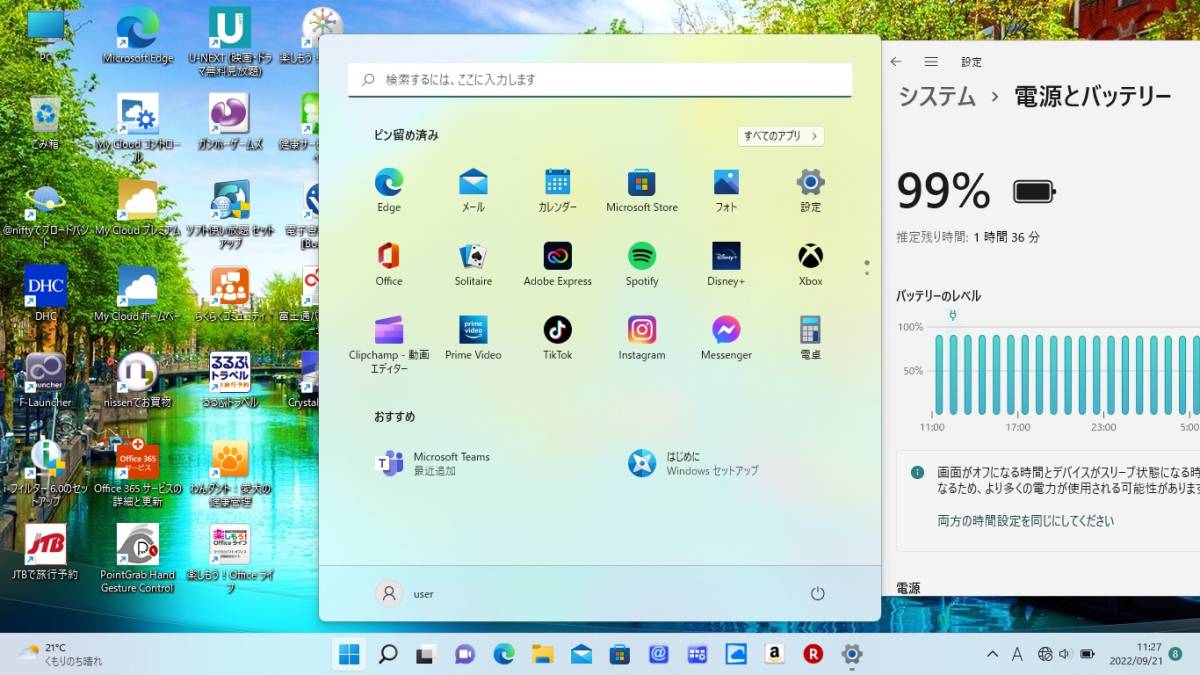
Task: Launch Adobe Express
Action: (x=557, y=264)
